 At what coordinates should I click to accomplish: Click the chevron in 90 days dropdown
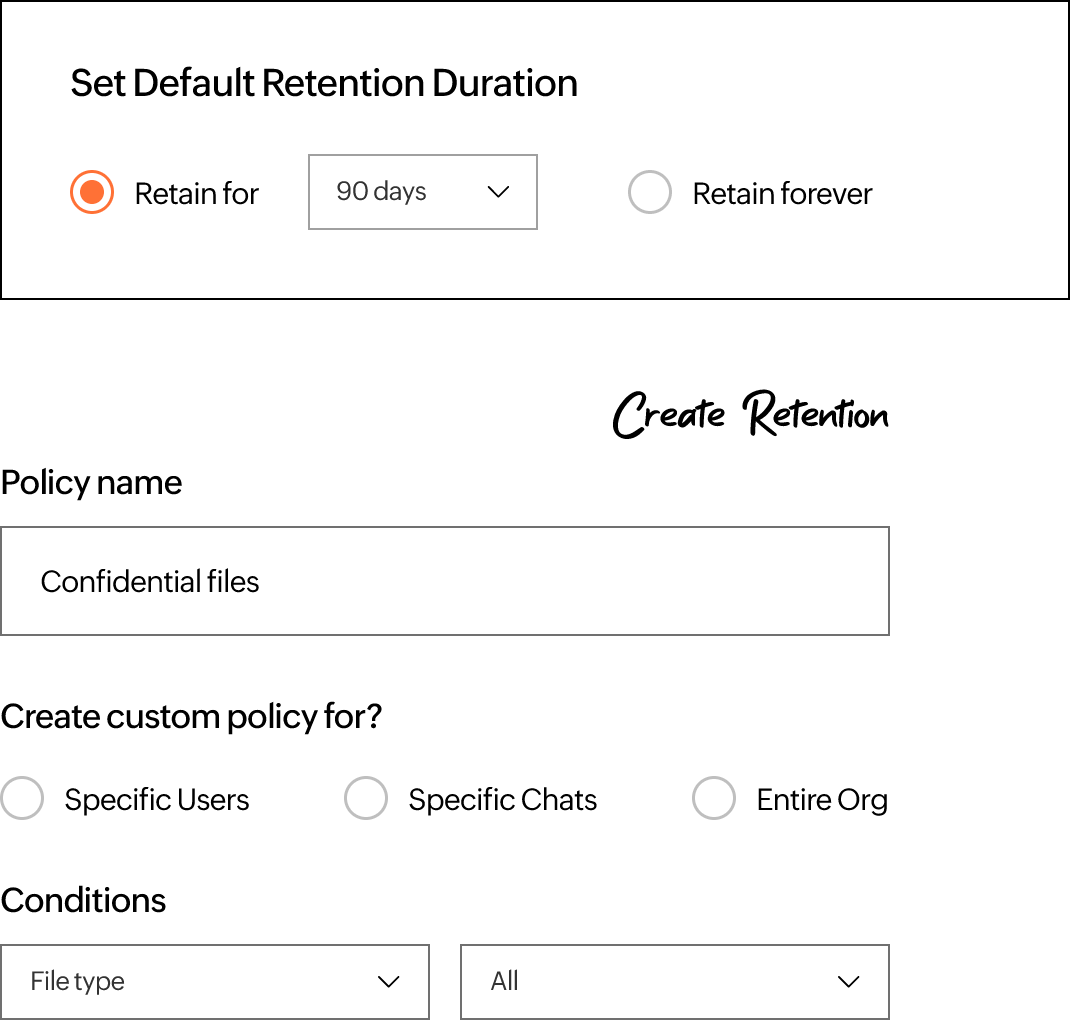[x=498, y=192]
